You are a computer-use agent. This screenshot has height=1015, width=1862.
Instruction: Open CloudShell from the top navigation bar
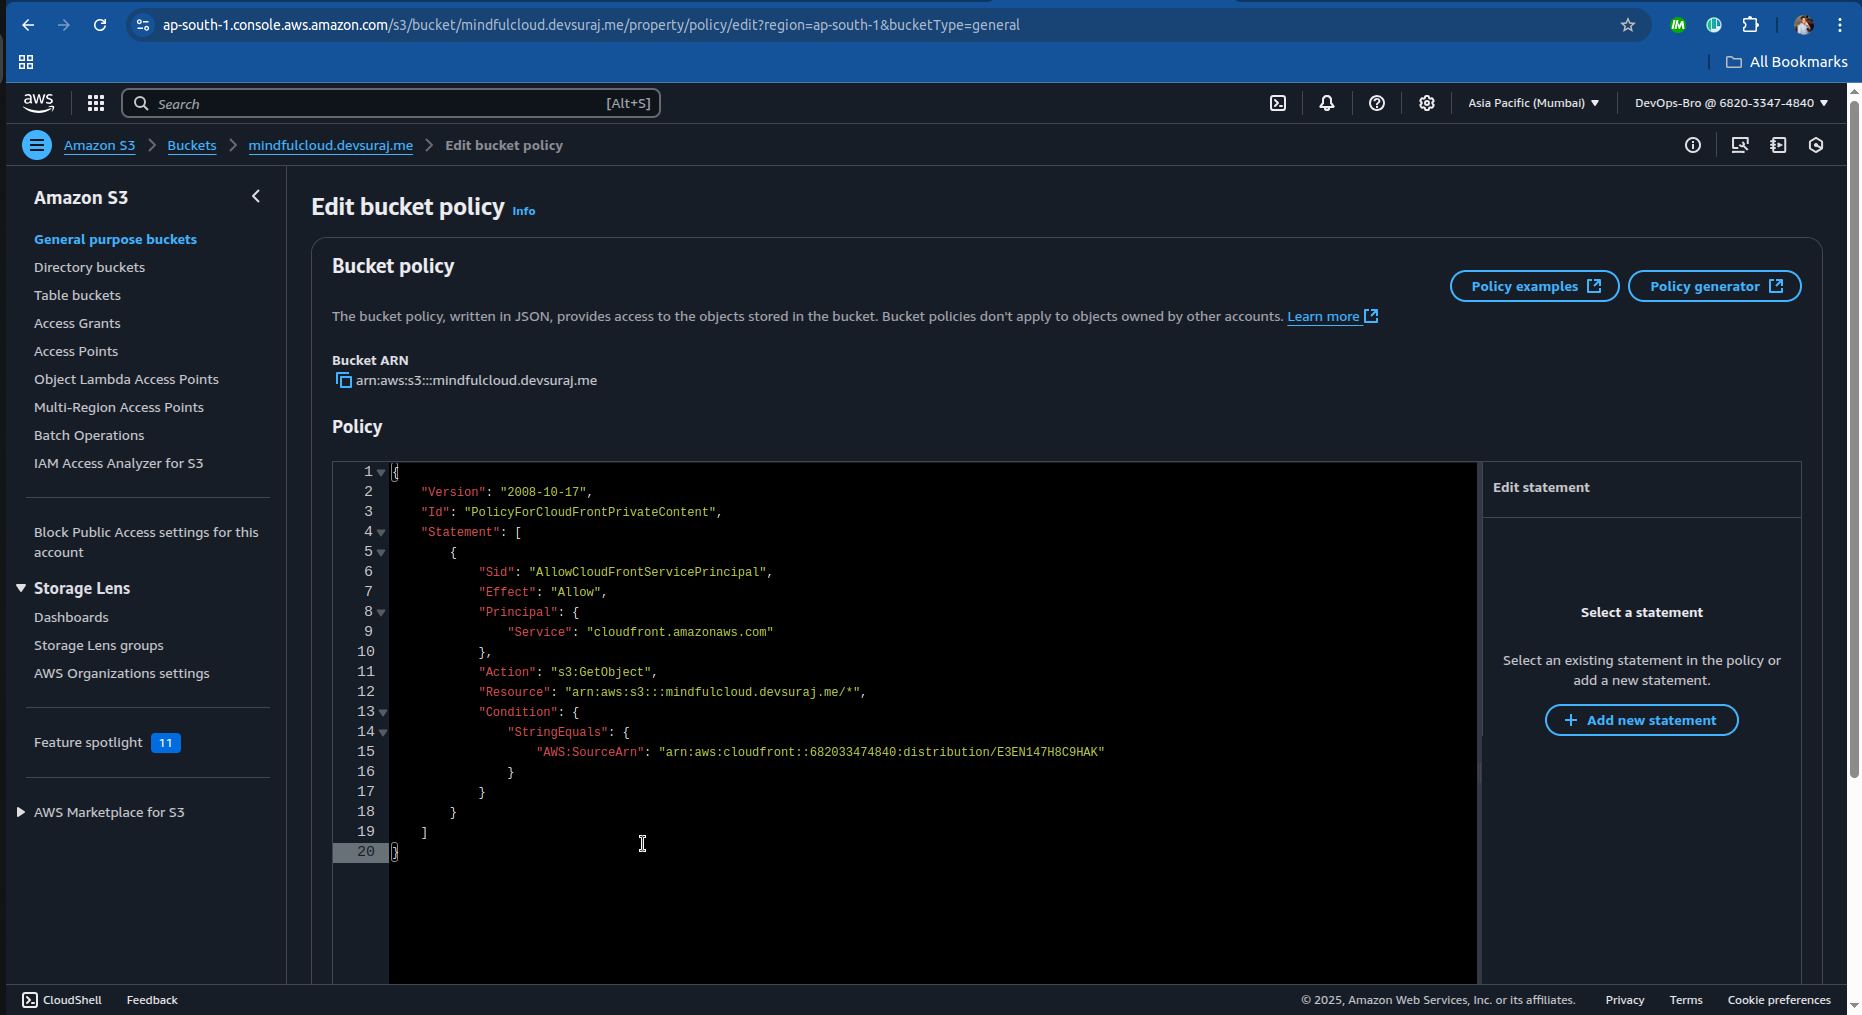[1278, 103]
